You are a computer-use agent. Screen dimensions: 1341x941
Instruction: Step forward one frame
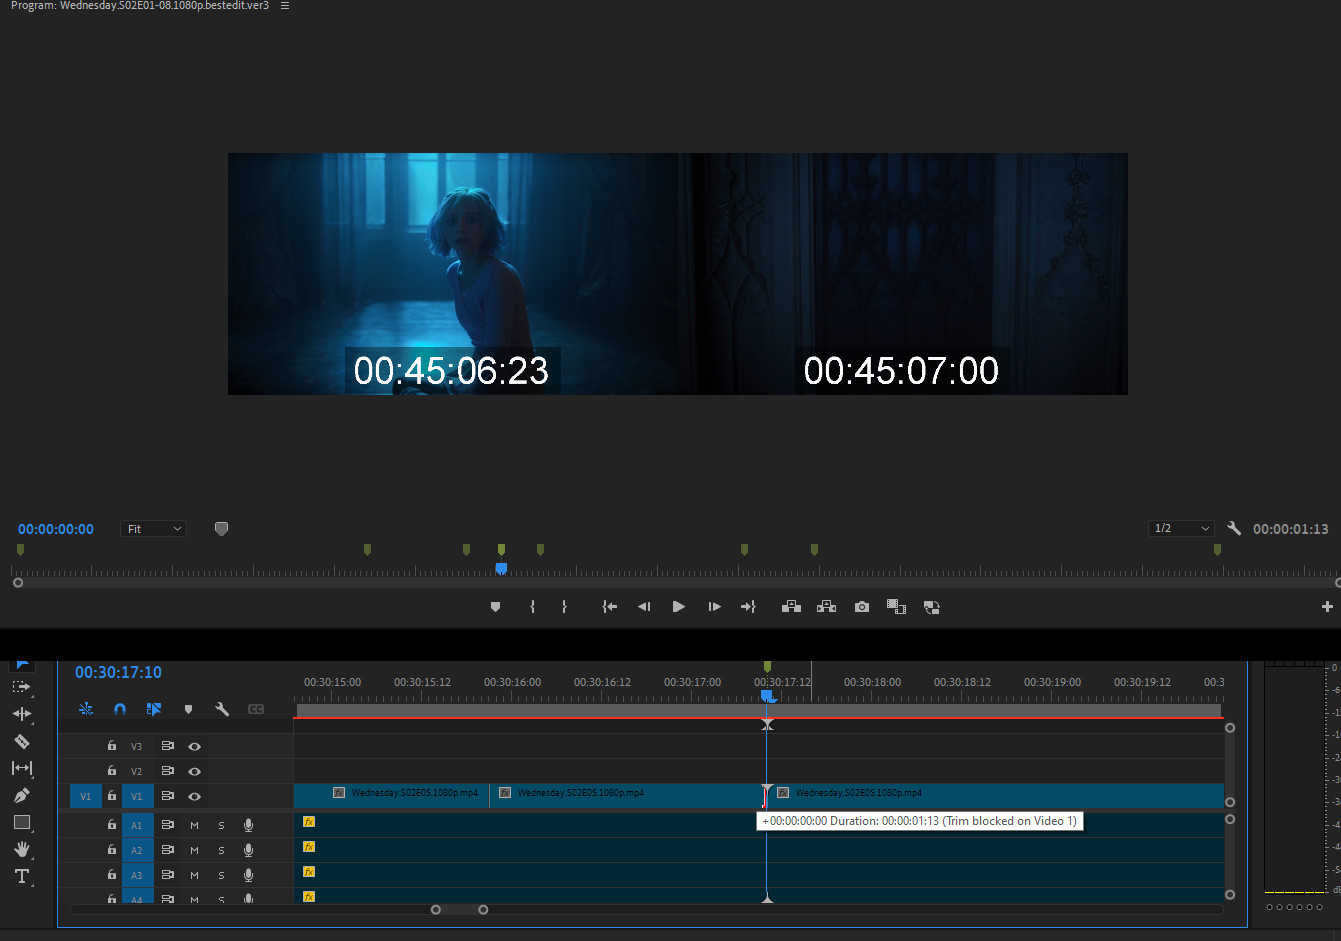coord(714,607)
